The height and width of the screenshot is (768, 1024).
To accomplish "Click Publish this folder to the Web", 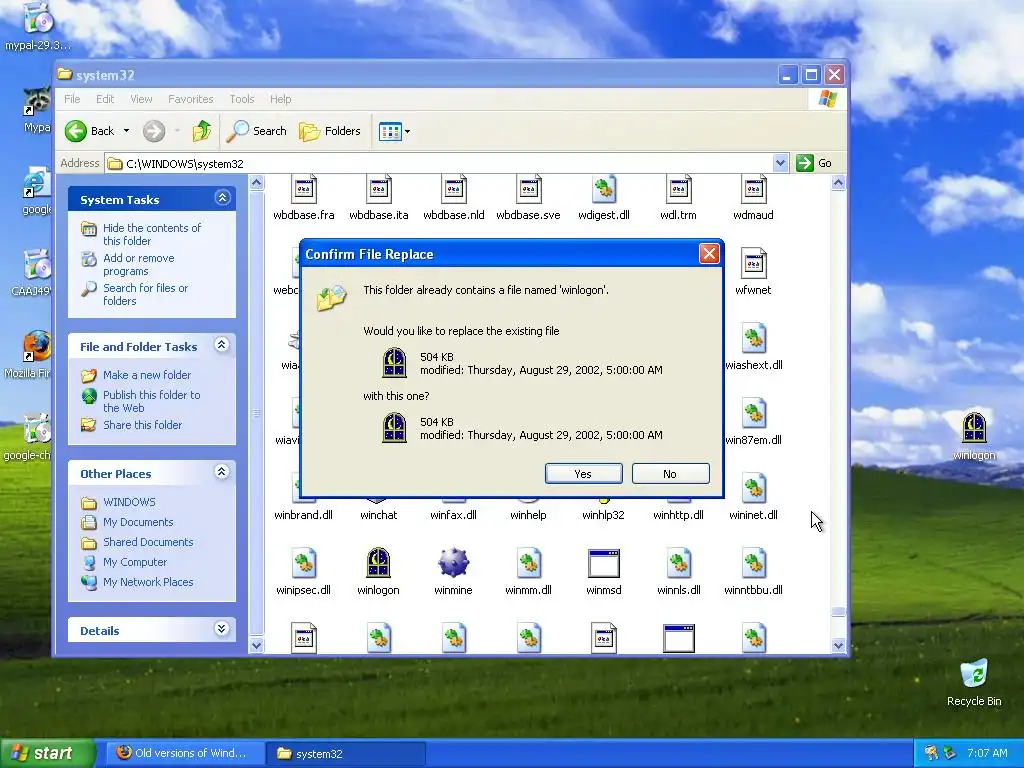I will coord(152,402).
